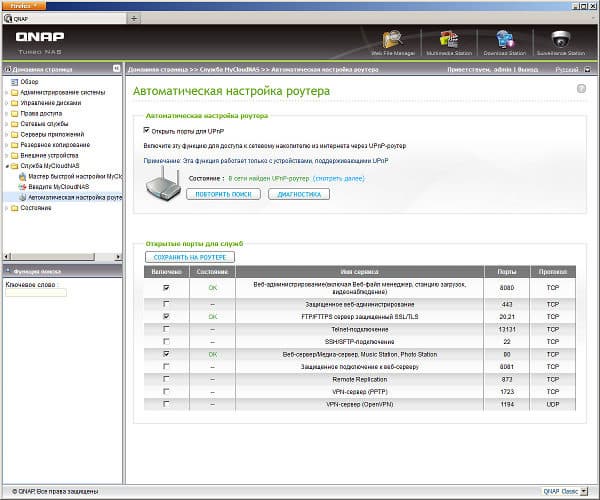Uncheck Веб-сервер/Медиа-сервер port 80 checkbox

pos(166,354)
